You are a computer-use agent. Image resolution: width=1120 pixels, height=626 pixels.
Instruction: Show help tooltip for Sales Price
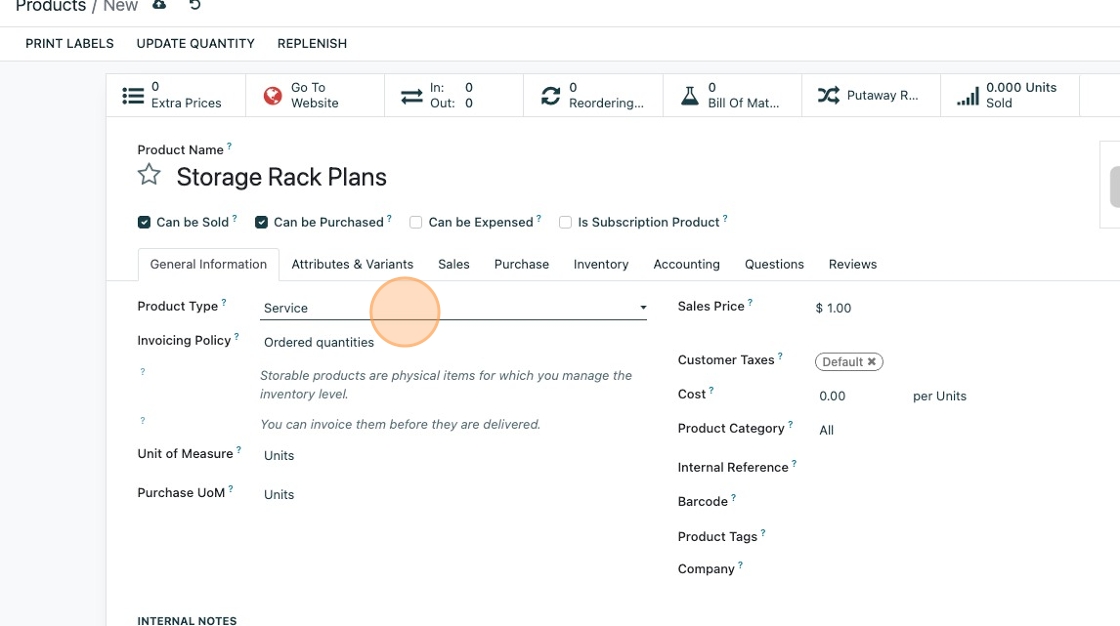(750, 302)
